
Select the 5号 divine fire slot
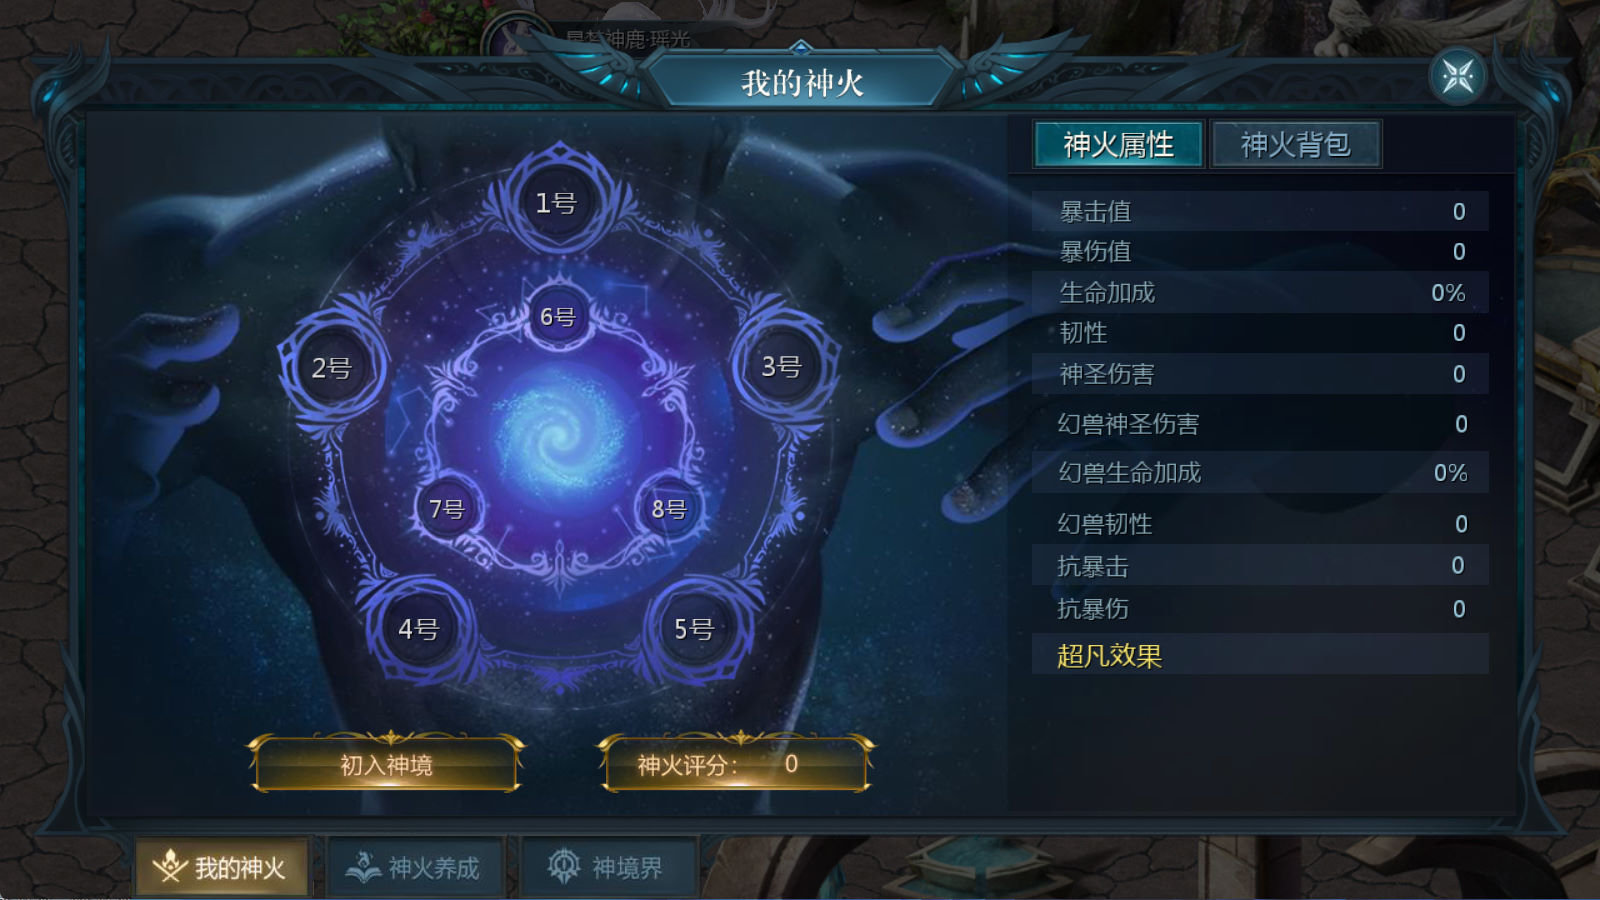[694, 629]
